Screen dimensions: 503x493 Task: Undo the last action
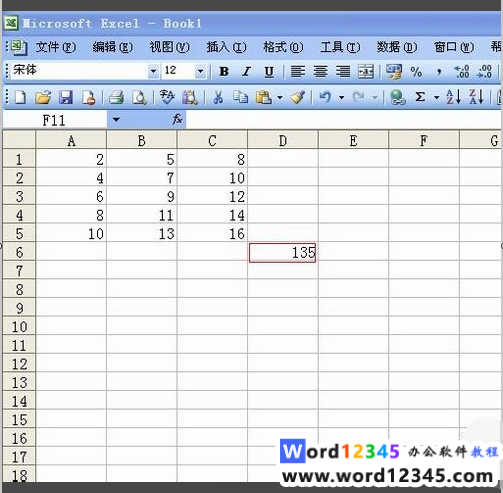click(x=325, y=97)
